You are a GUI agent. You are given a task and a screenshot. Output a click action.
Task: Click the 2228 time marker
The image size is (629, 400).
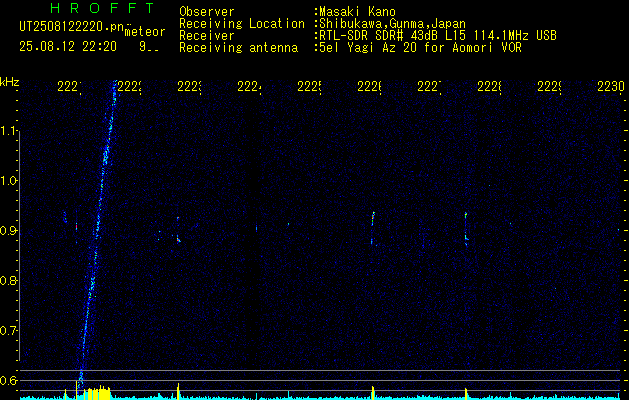pyautogui.click(x=489, y=86)
